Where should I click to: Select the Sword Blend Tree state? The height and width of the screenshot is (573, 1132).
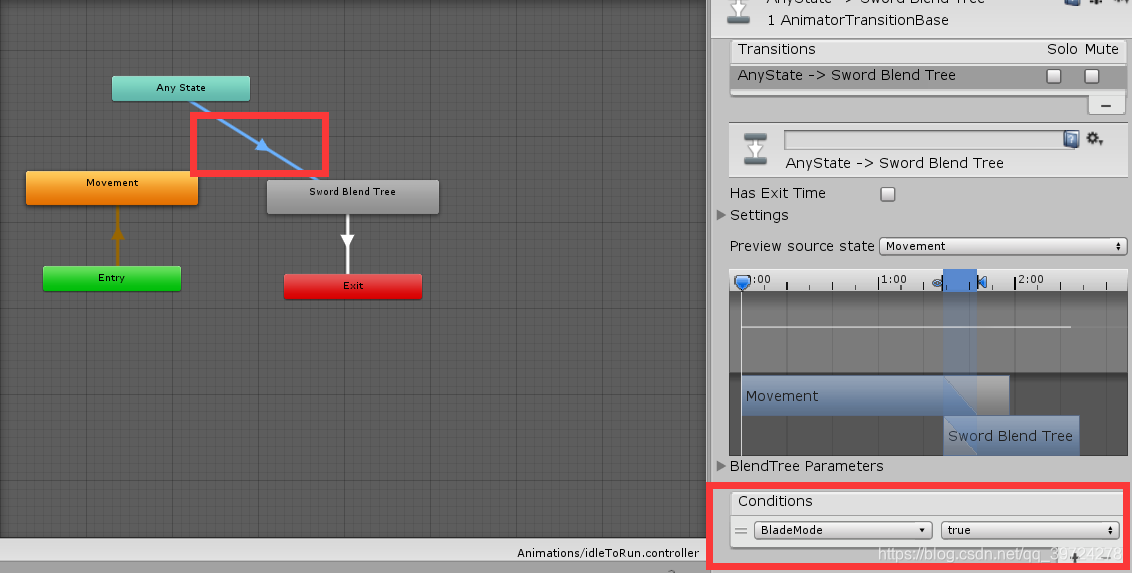352,196
